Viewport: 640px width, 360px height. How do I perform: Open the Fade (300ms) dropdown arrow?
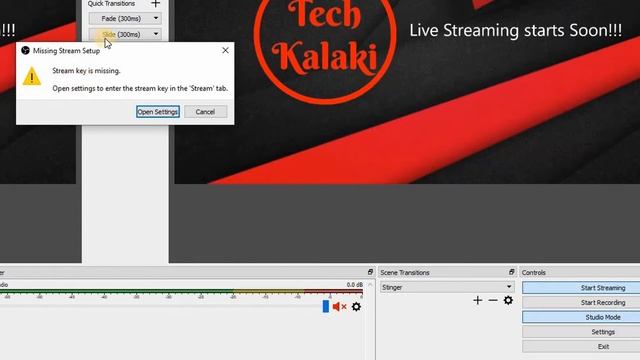(156, 18)
